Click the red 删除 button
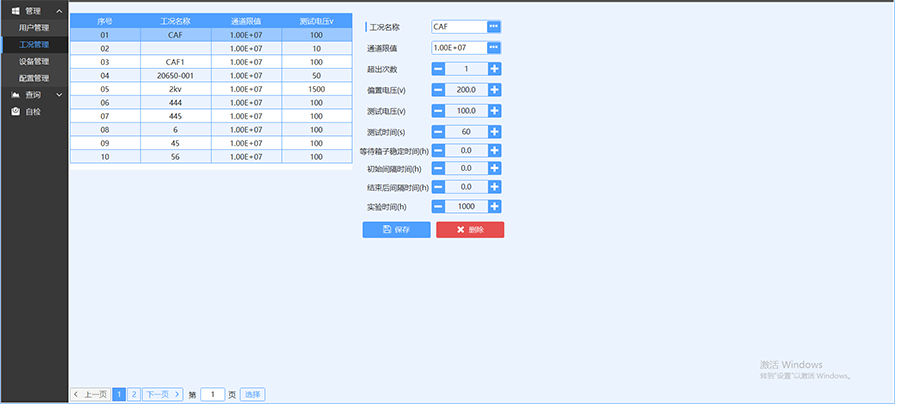900x404 pixels. coord(470,230)
